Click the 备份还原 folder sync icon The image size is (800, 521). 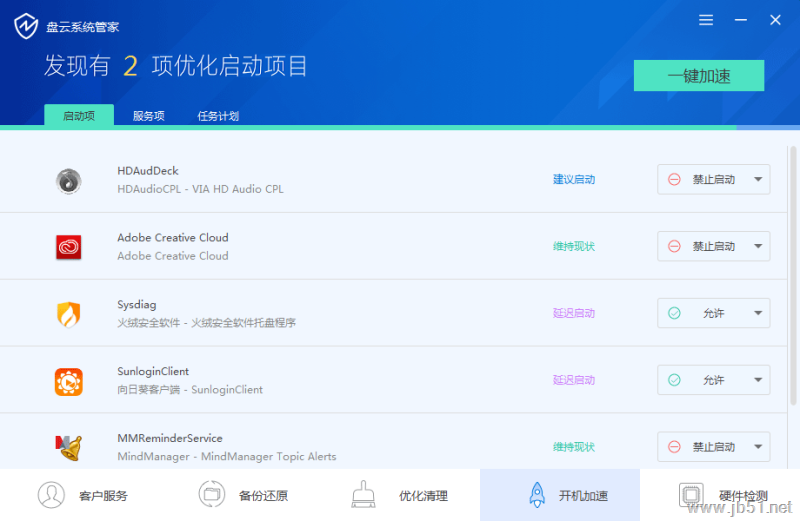tap(212, 494)
